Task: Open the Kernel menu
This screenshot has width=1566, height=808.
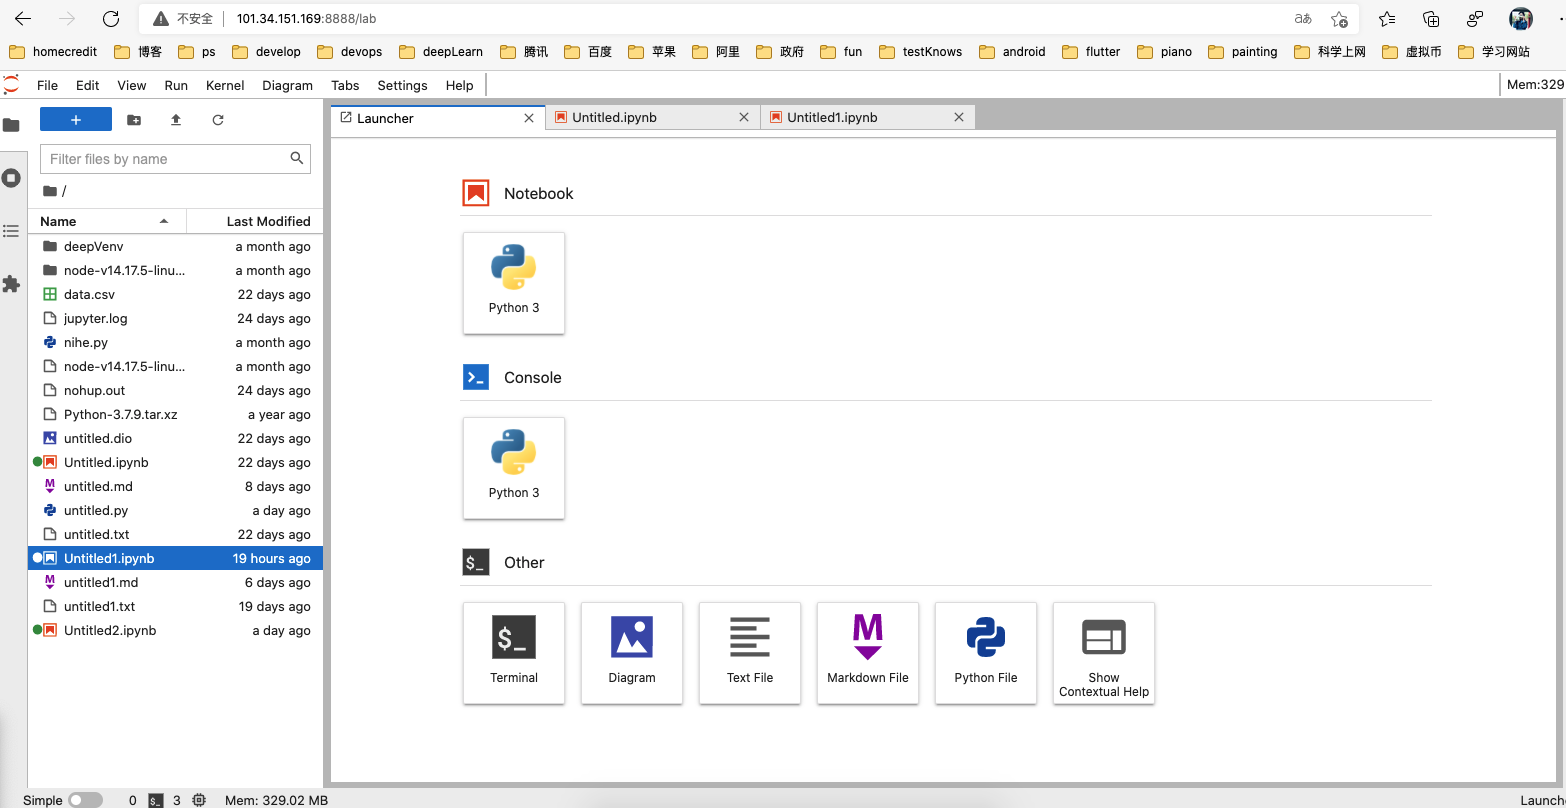Action: [x=225, y=85]
